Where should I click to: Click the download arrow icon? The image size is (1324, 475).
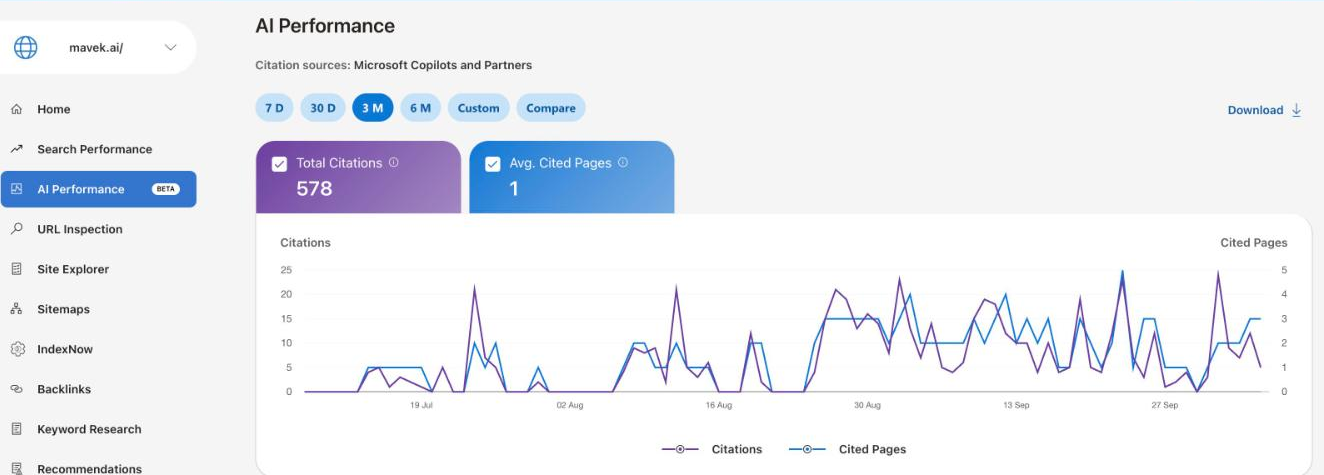pyautogui.click(x=1296, y=110)
